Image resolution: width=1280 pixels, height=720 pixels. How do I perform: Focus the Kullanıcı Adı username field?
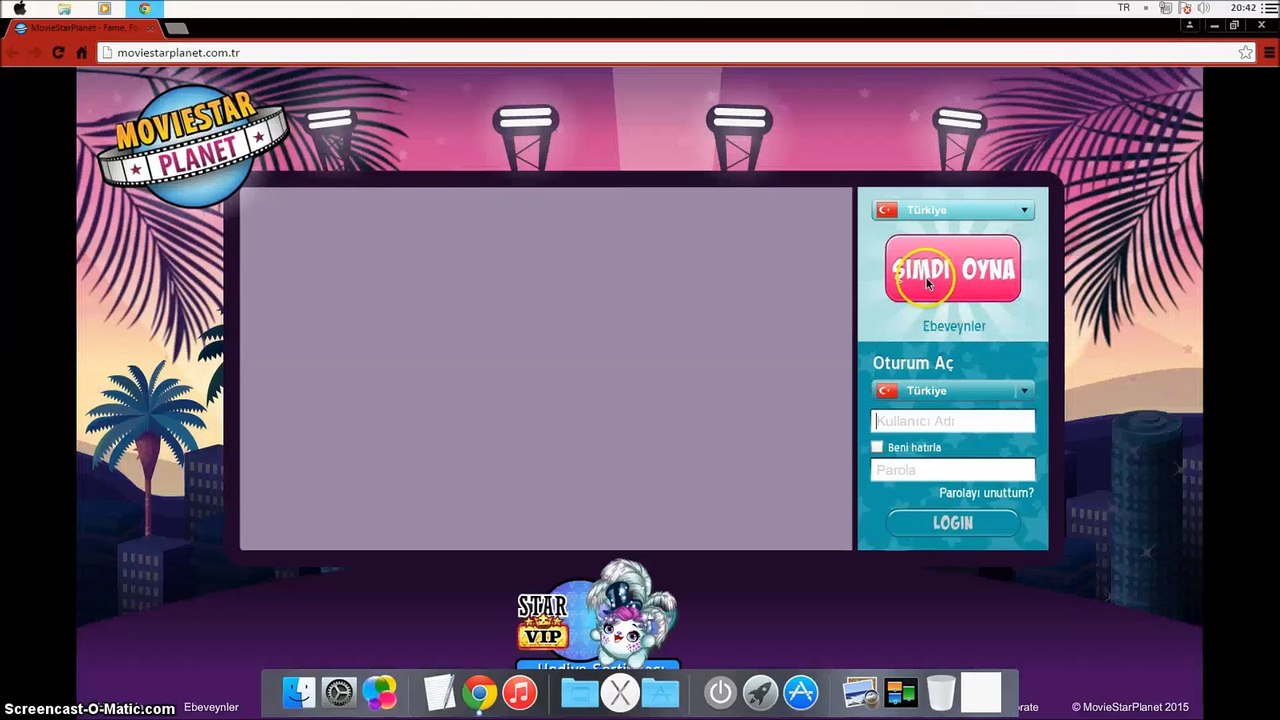coord(953,421)
